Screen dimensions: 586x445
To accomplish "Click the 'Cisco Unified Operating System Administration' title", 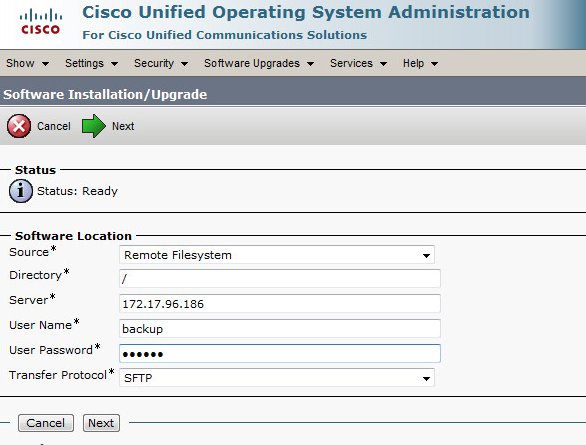I will [306, 12].
